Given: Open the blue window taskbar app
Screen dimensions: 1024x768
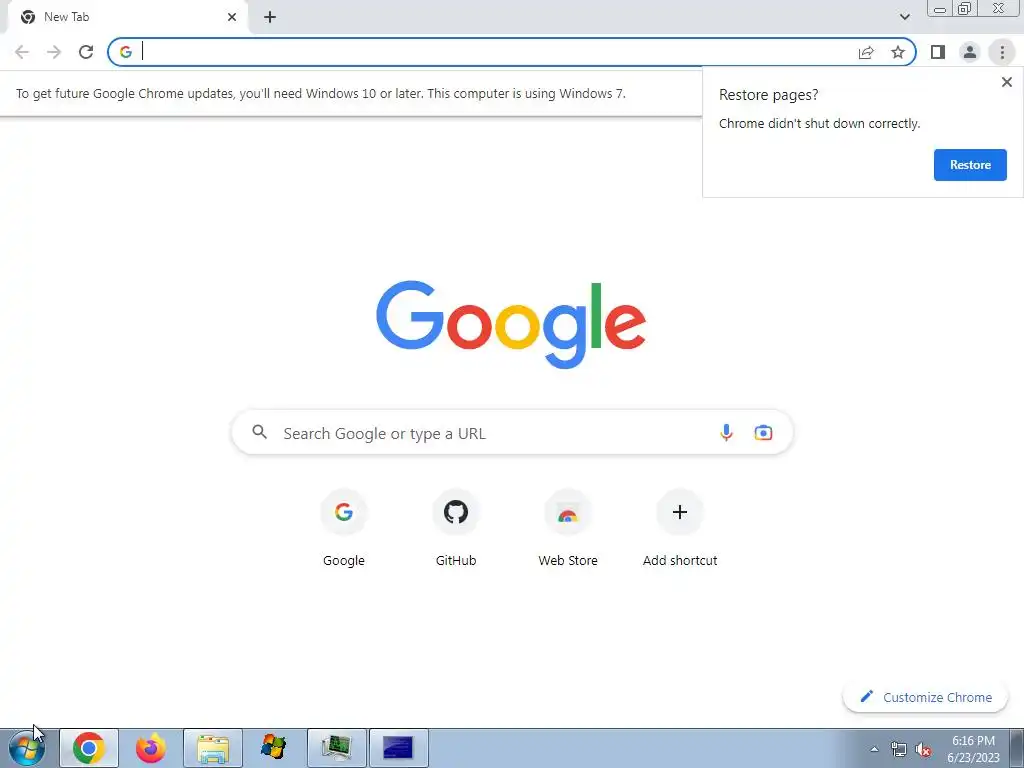Looking at the screenshot, I should (398, 748).
